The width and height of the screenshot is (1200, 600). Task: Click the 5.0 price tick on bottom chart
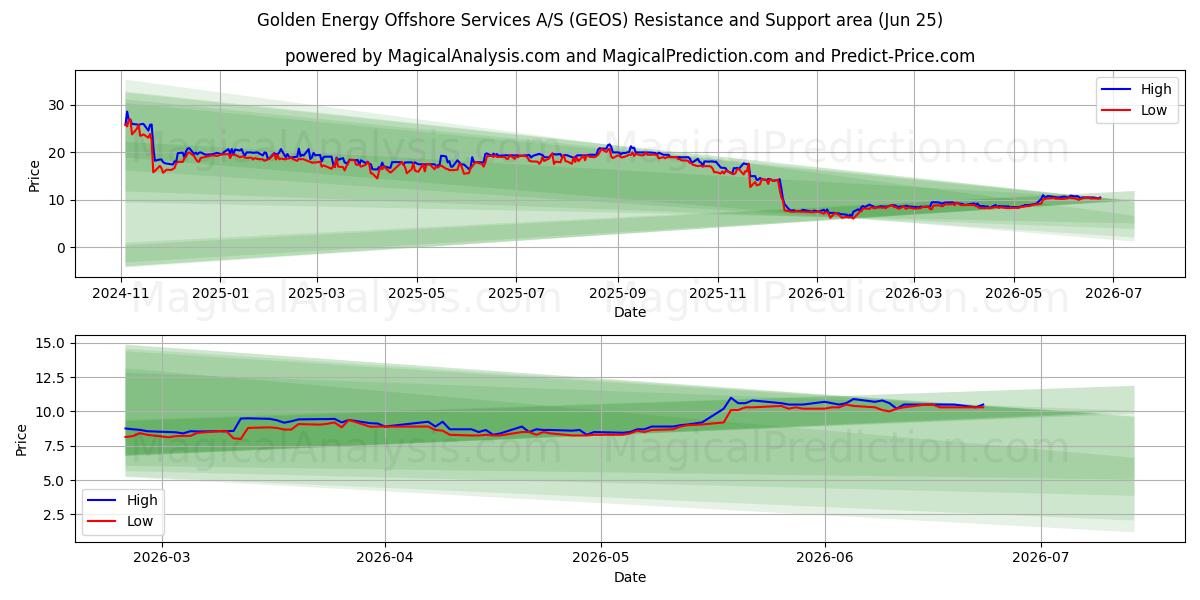pos(54,481)
